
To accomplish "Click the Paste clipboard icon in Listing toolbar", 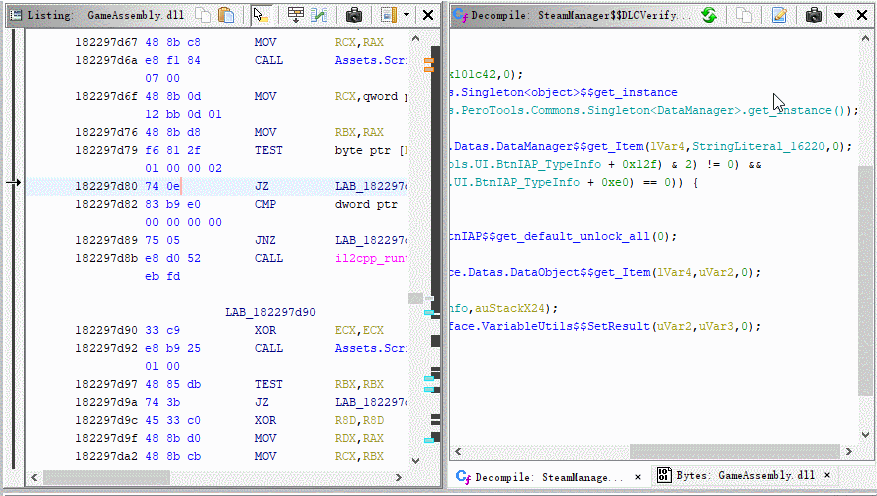I will click(x=227, y=15).
